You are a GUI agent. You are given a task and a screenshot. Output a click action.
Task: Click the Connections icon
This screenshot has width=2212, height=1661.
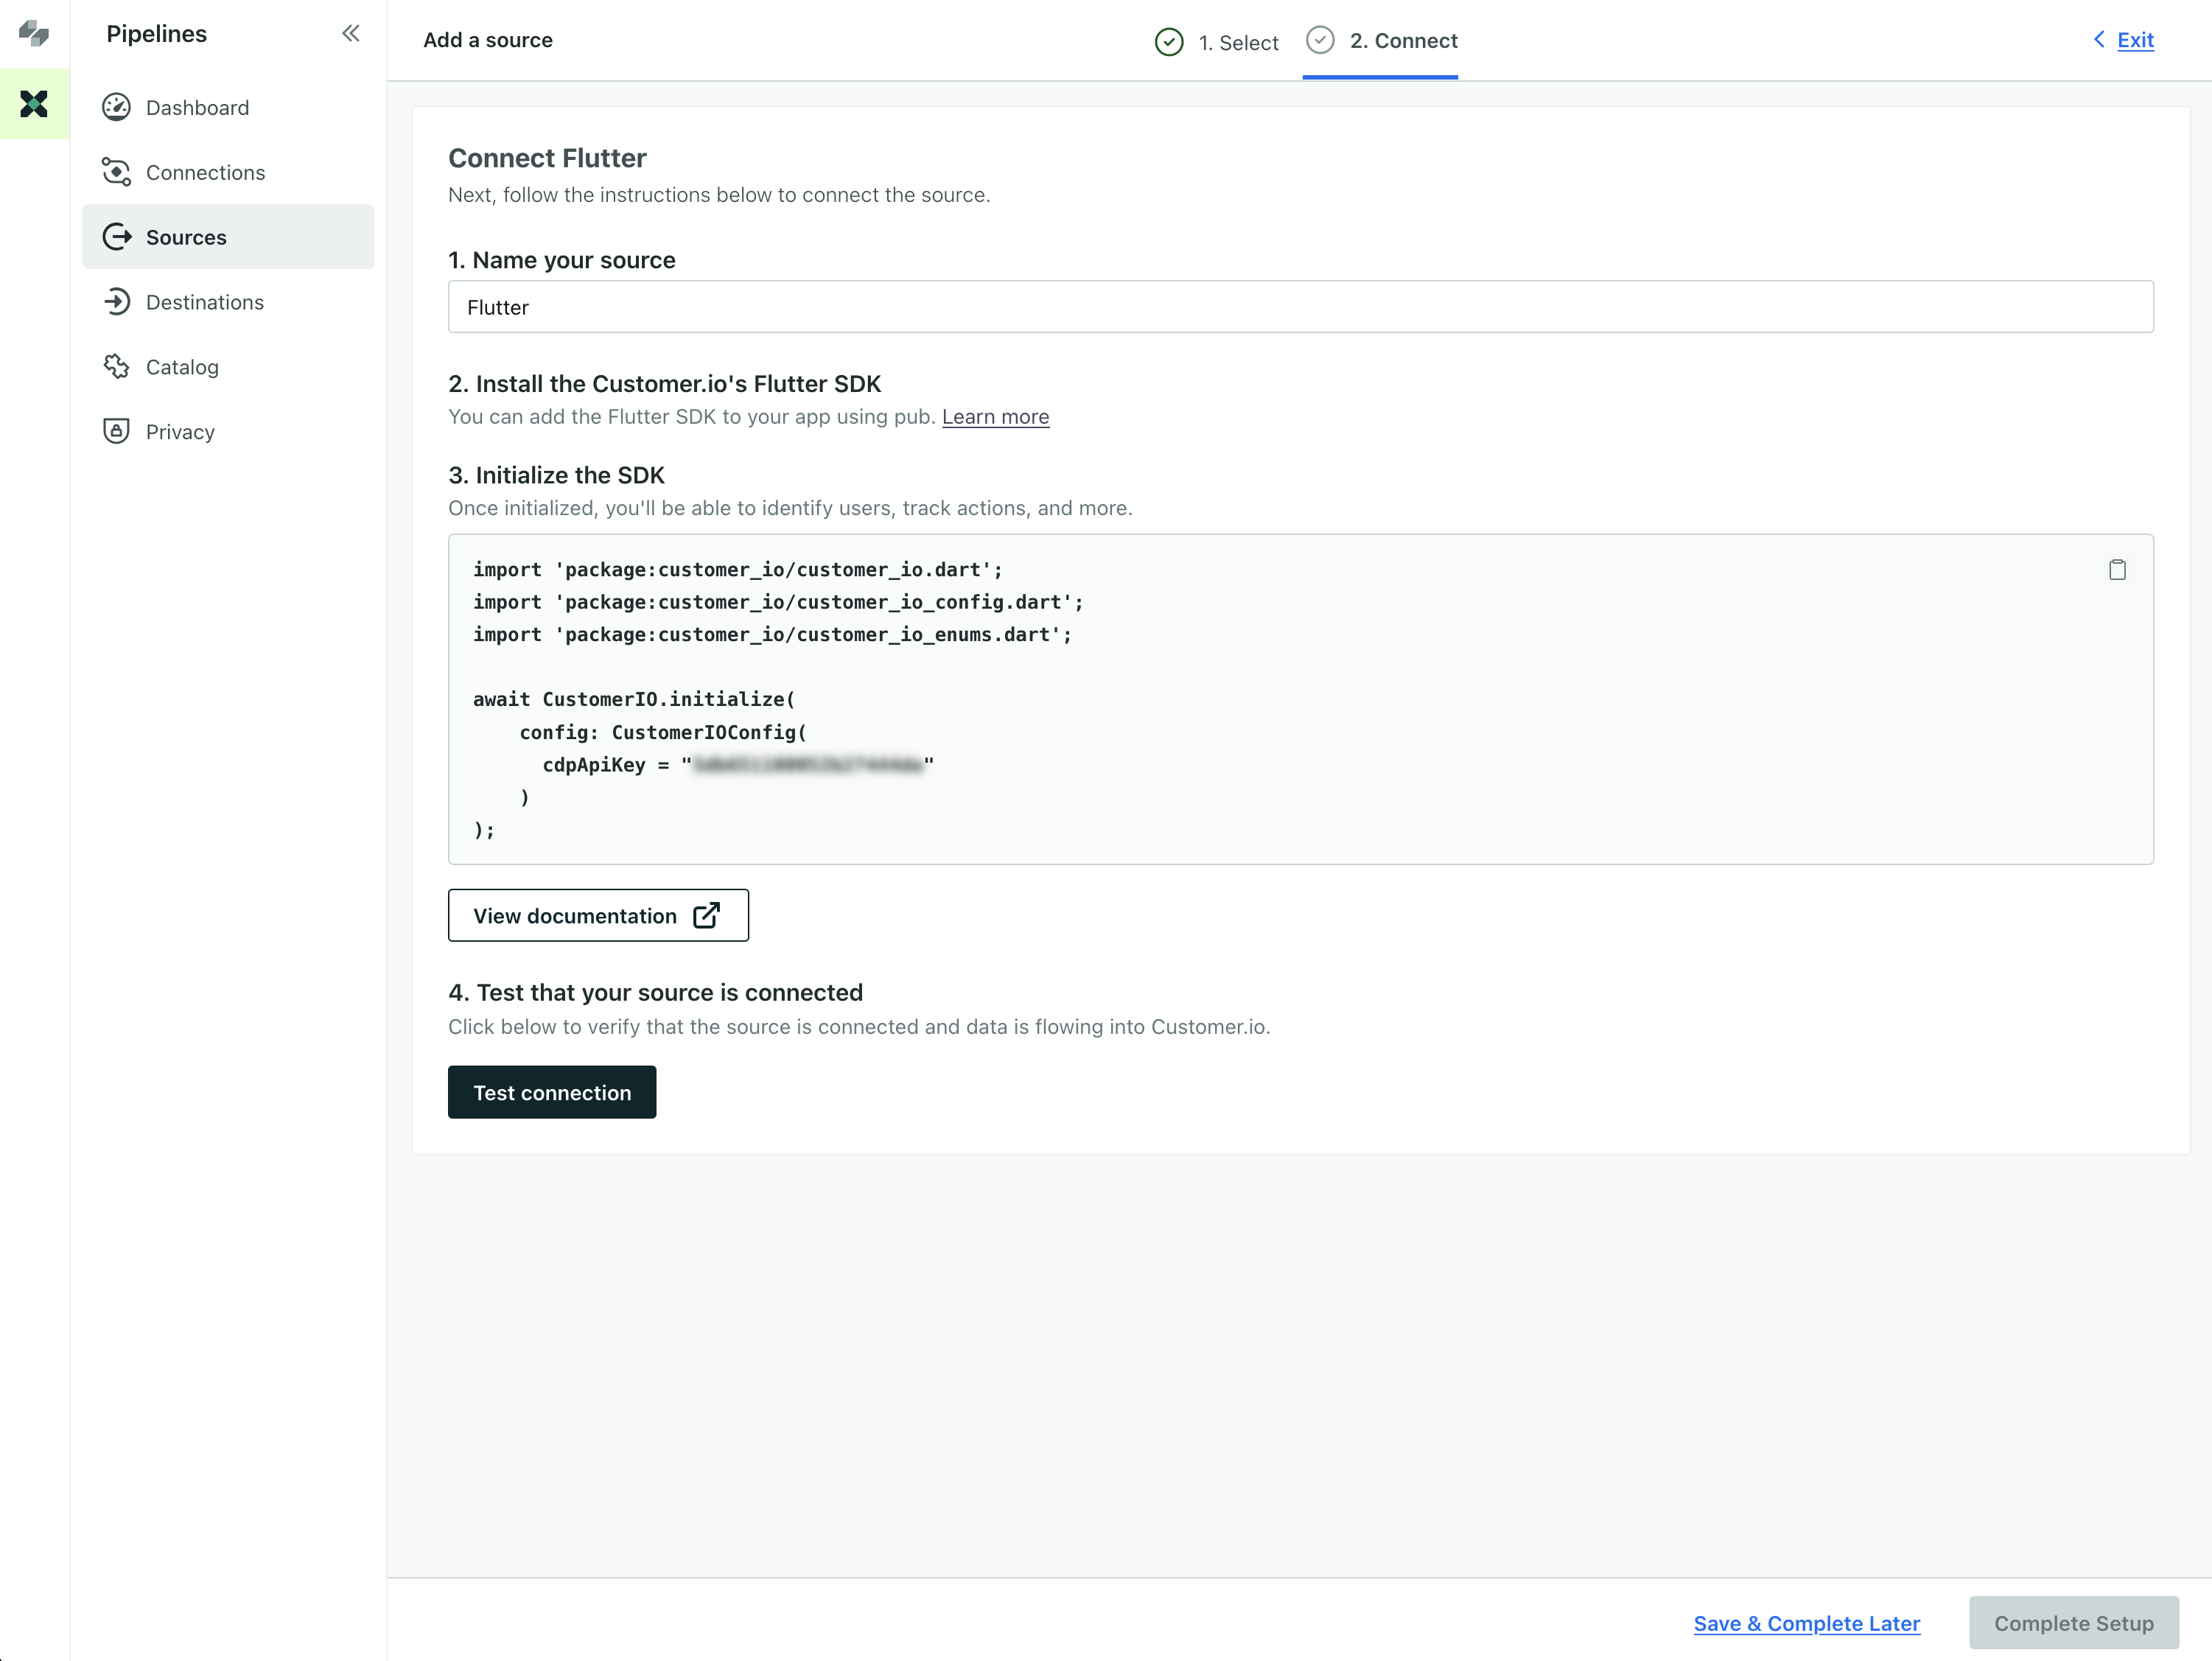click(x=117, y=172)
